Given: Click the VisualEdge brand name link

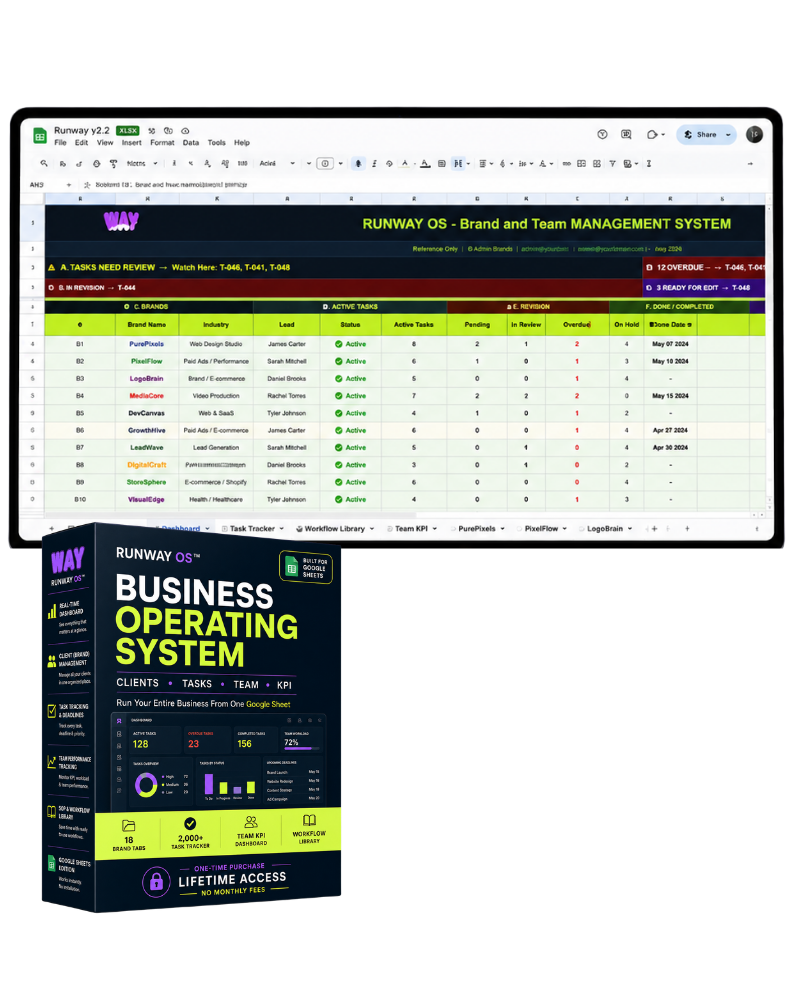Looking at the screenshot, I should coord(147,499).
